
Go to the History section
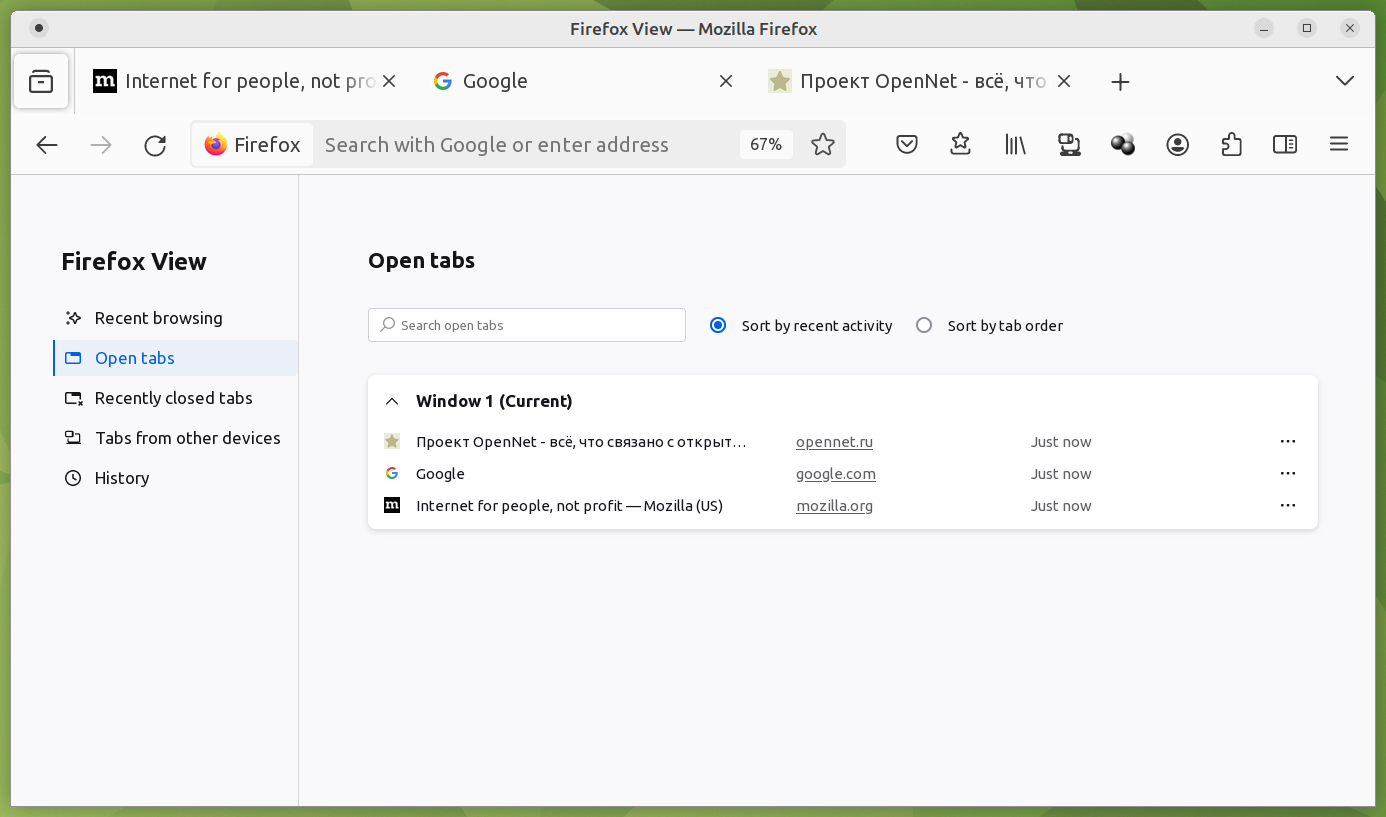(x=121, y=478)
